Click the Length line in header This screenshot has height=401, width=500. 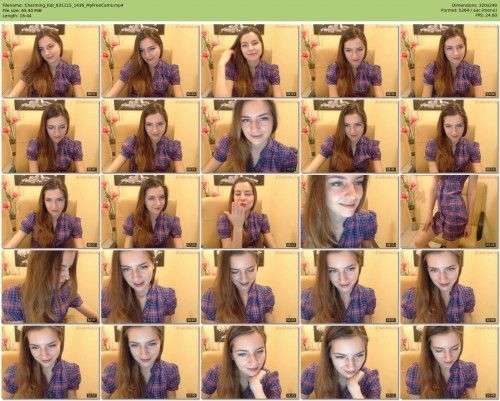(17, 15)
